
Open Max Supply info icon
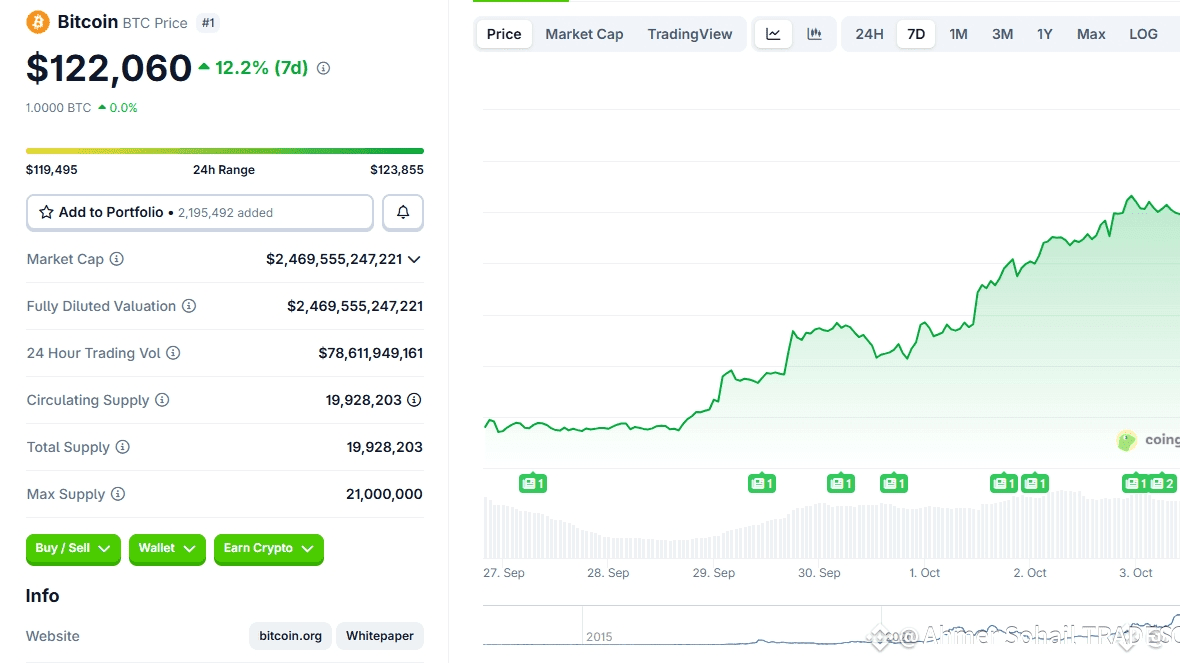117,494
